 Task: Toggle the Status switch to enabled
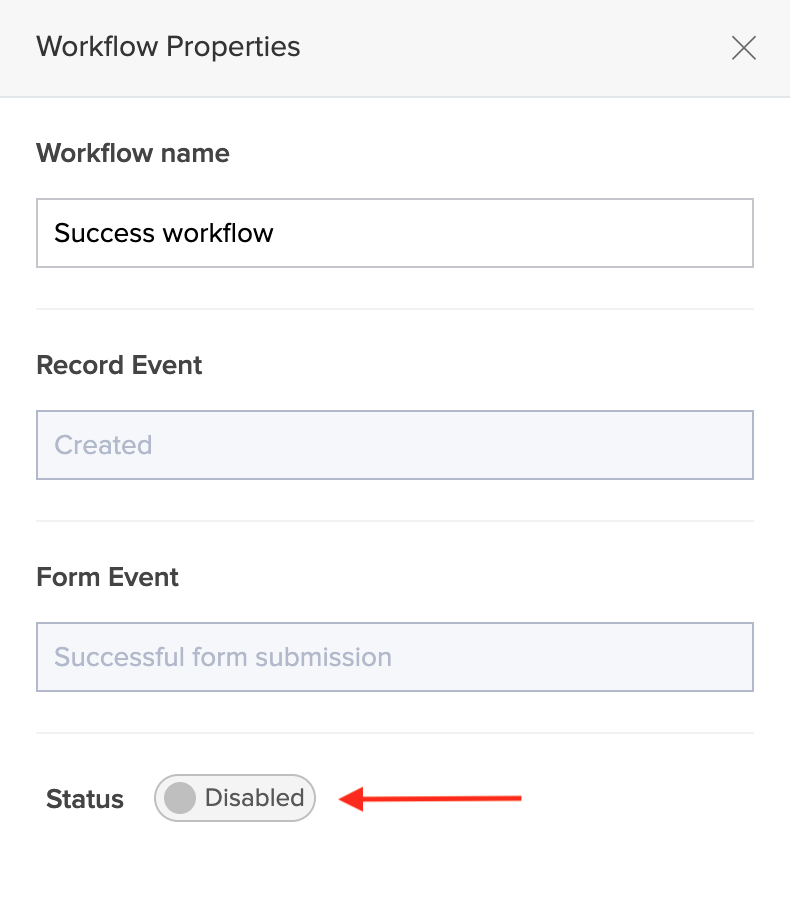pyautogui.click(x=235, y=798)
